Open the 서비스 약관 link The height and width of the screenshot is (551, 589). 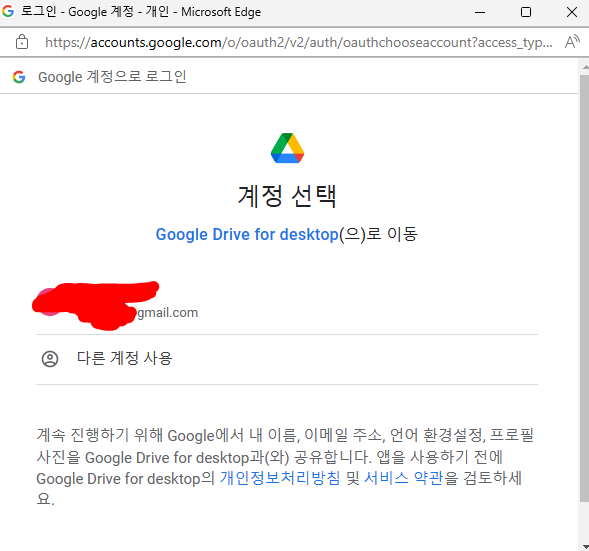(404, 478)
